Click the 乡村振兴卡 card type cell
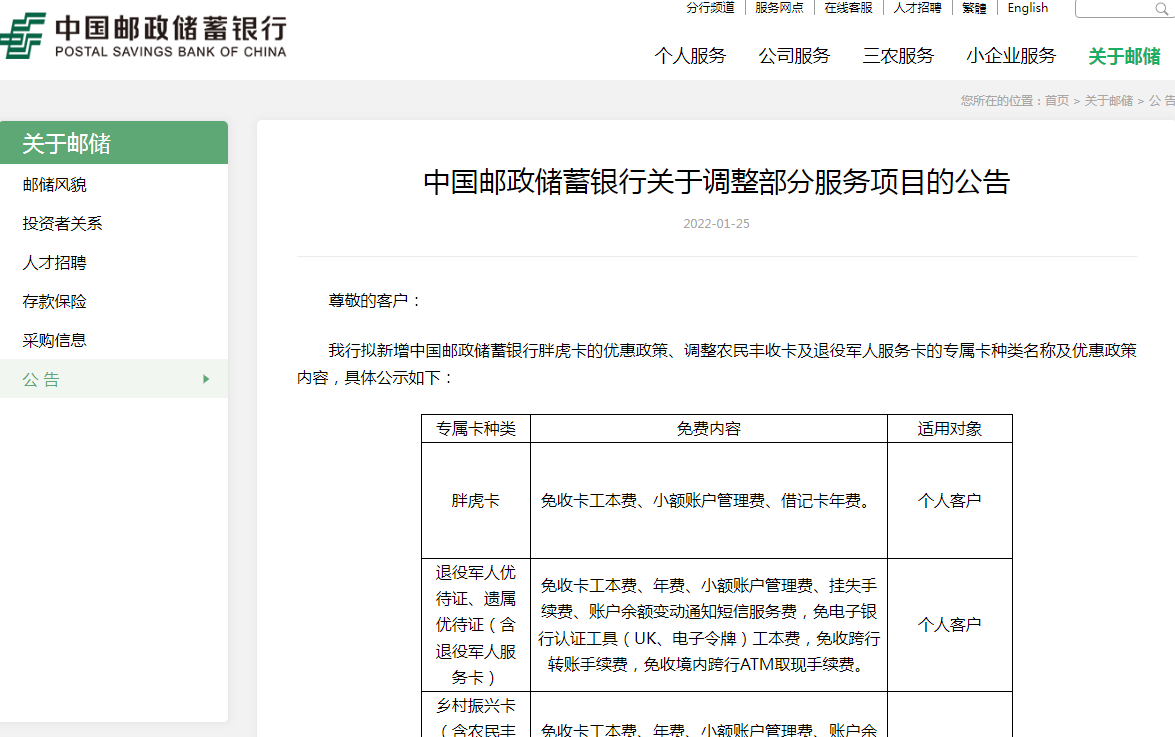 point(476,715)
